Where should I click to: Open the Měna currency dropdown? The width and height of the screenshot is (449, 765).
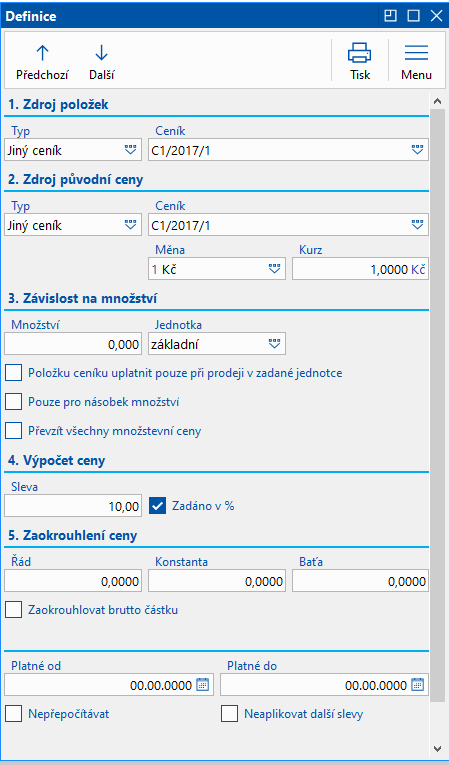(274, 269)
